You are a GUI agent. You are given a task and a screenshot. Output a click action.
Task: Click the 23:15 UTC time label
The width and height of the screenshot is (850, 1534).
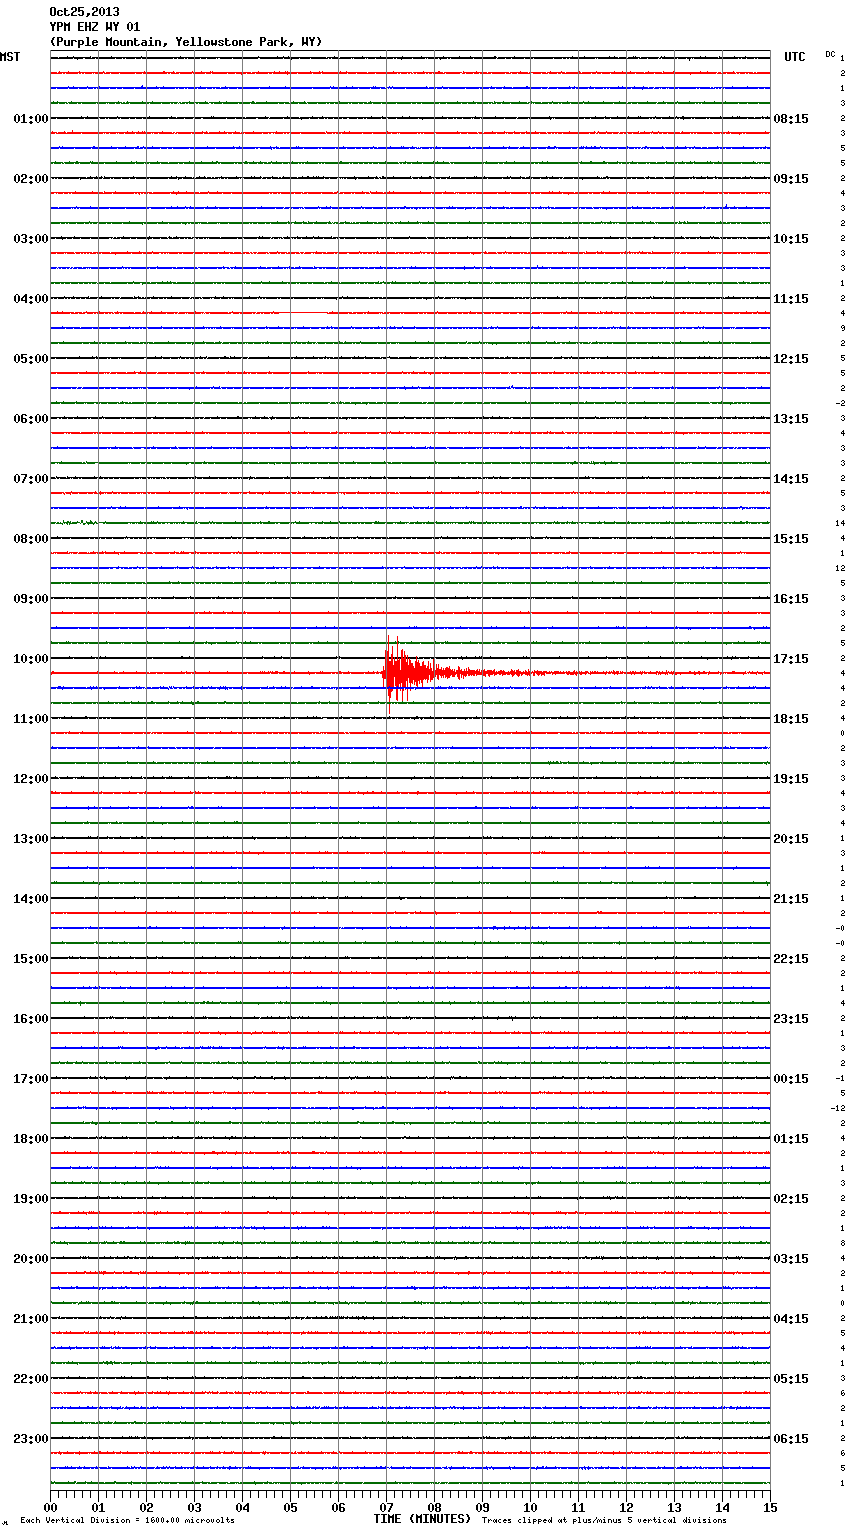coord(791,1019)
